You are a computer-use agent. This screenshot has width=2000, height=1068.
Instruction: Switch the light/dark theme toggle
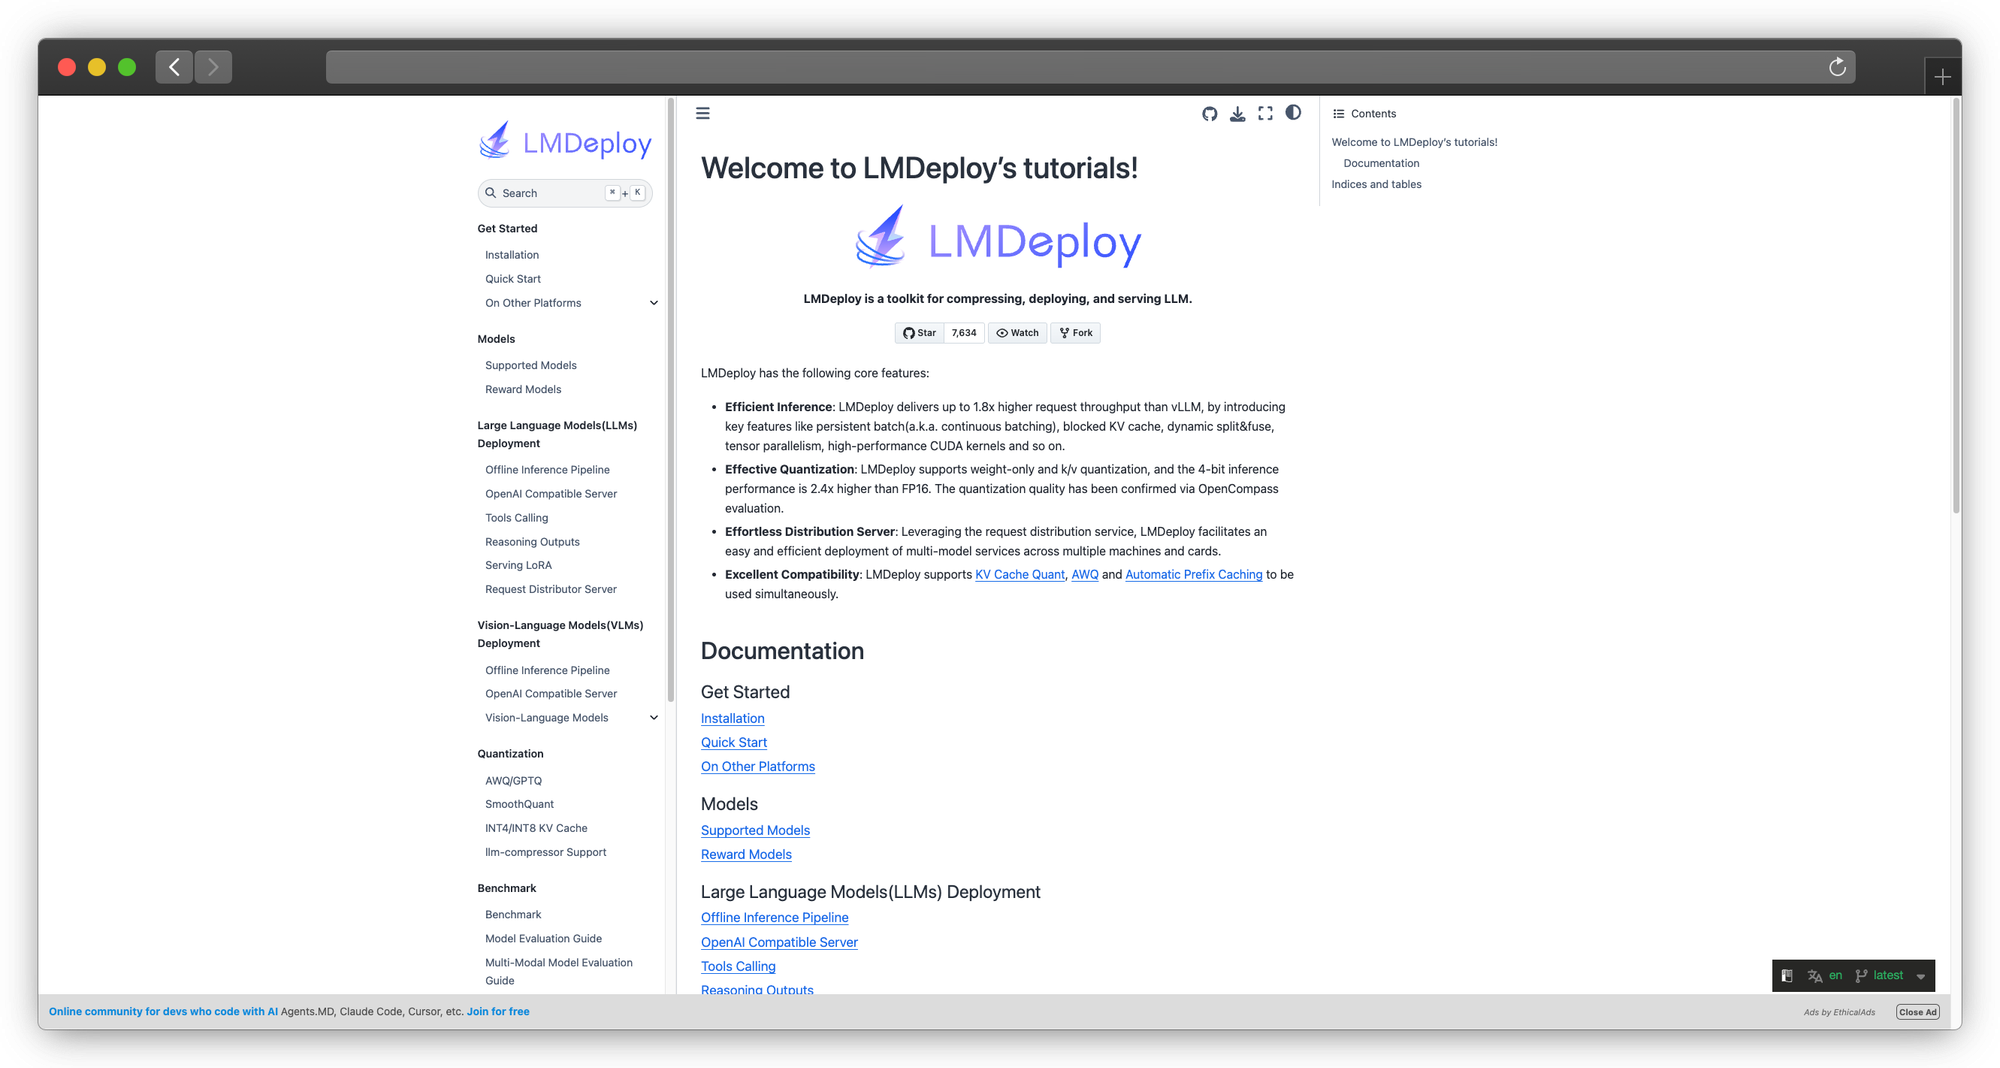point(1294,113)
